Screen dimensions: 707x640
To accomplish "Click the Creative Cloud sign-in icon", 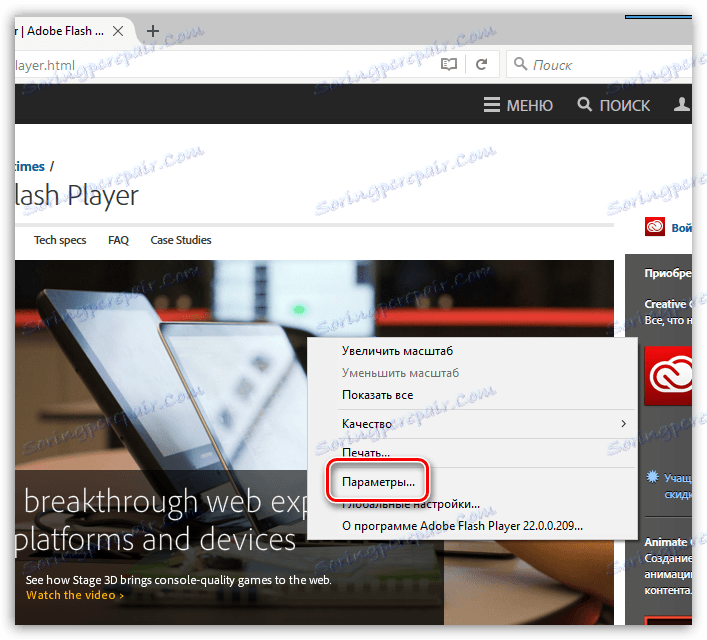I will (655, 226).
